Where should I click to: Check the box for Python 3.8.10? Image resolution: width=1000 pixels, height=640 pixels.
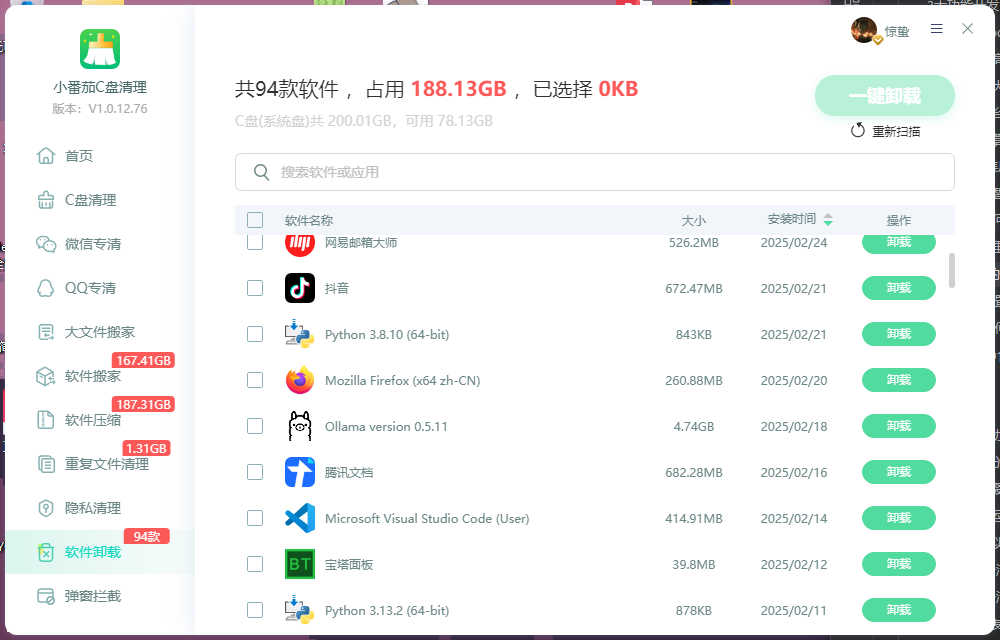(x=255, y=334)
